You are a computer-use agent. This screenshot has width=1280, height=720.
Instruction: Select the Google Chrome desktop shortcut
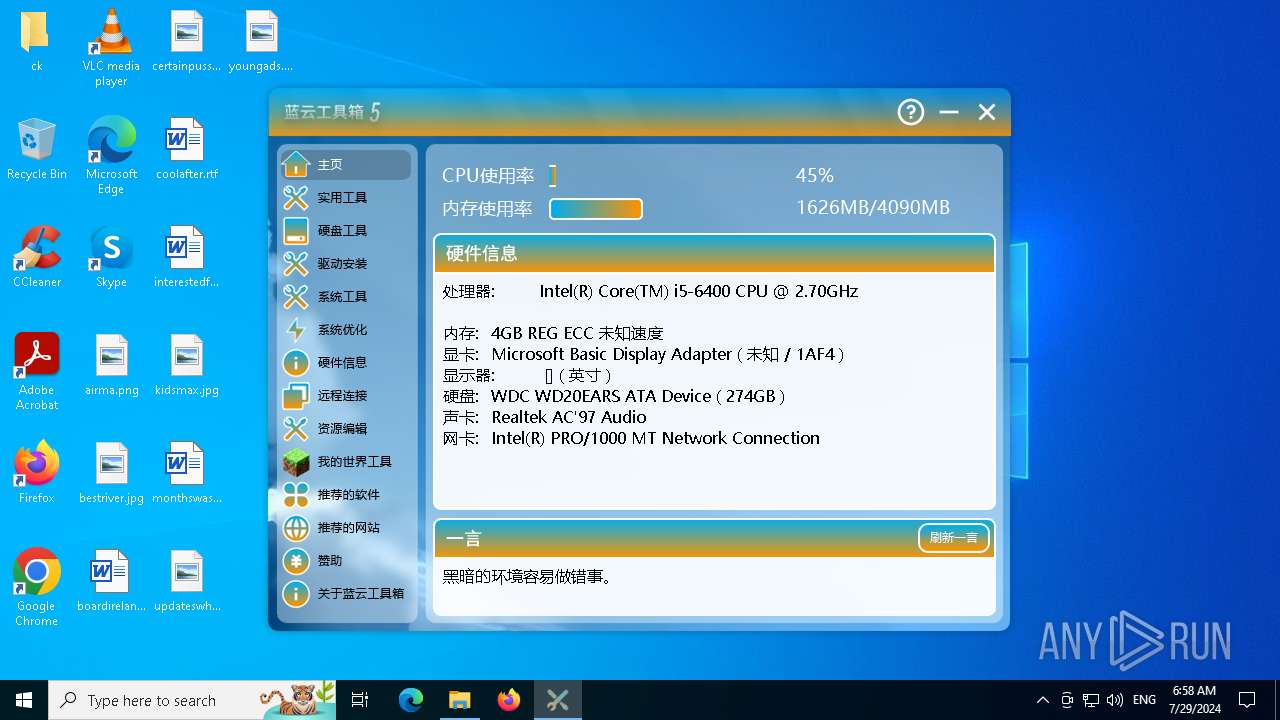pos(37,588)
